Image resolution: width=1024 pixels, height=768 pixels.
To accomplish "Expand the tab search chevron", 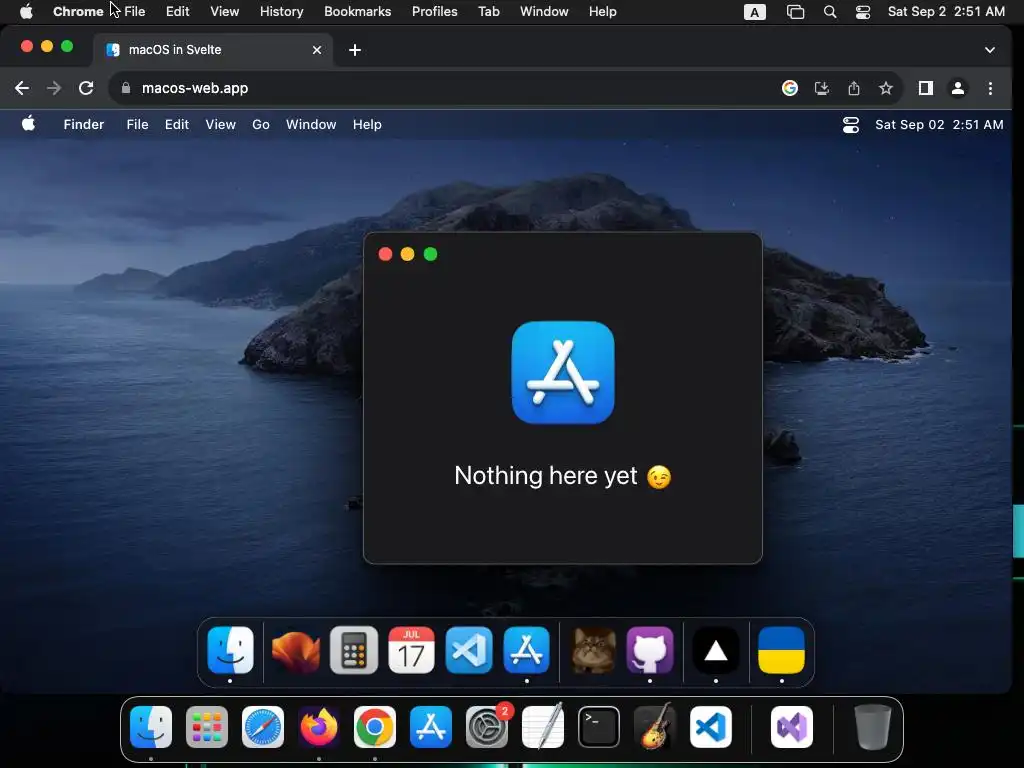I will pyautogui.click(x=990, y=50).
